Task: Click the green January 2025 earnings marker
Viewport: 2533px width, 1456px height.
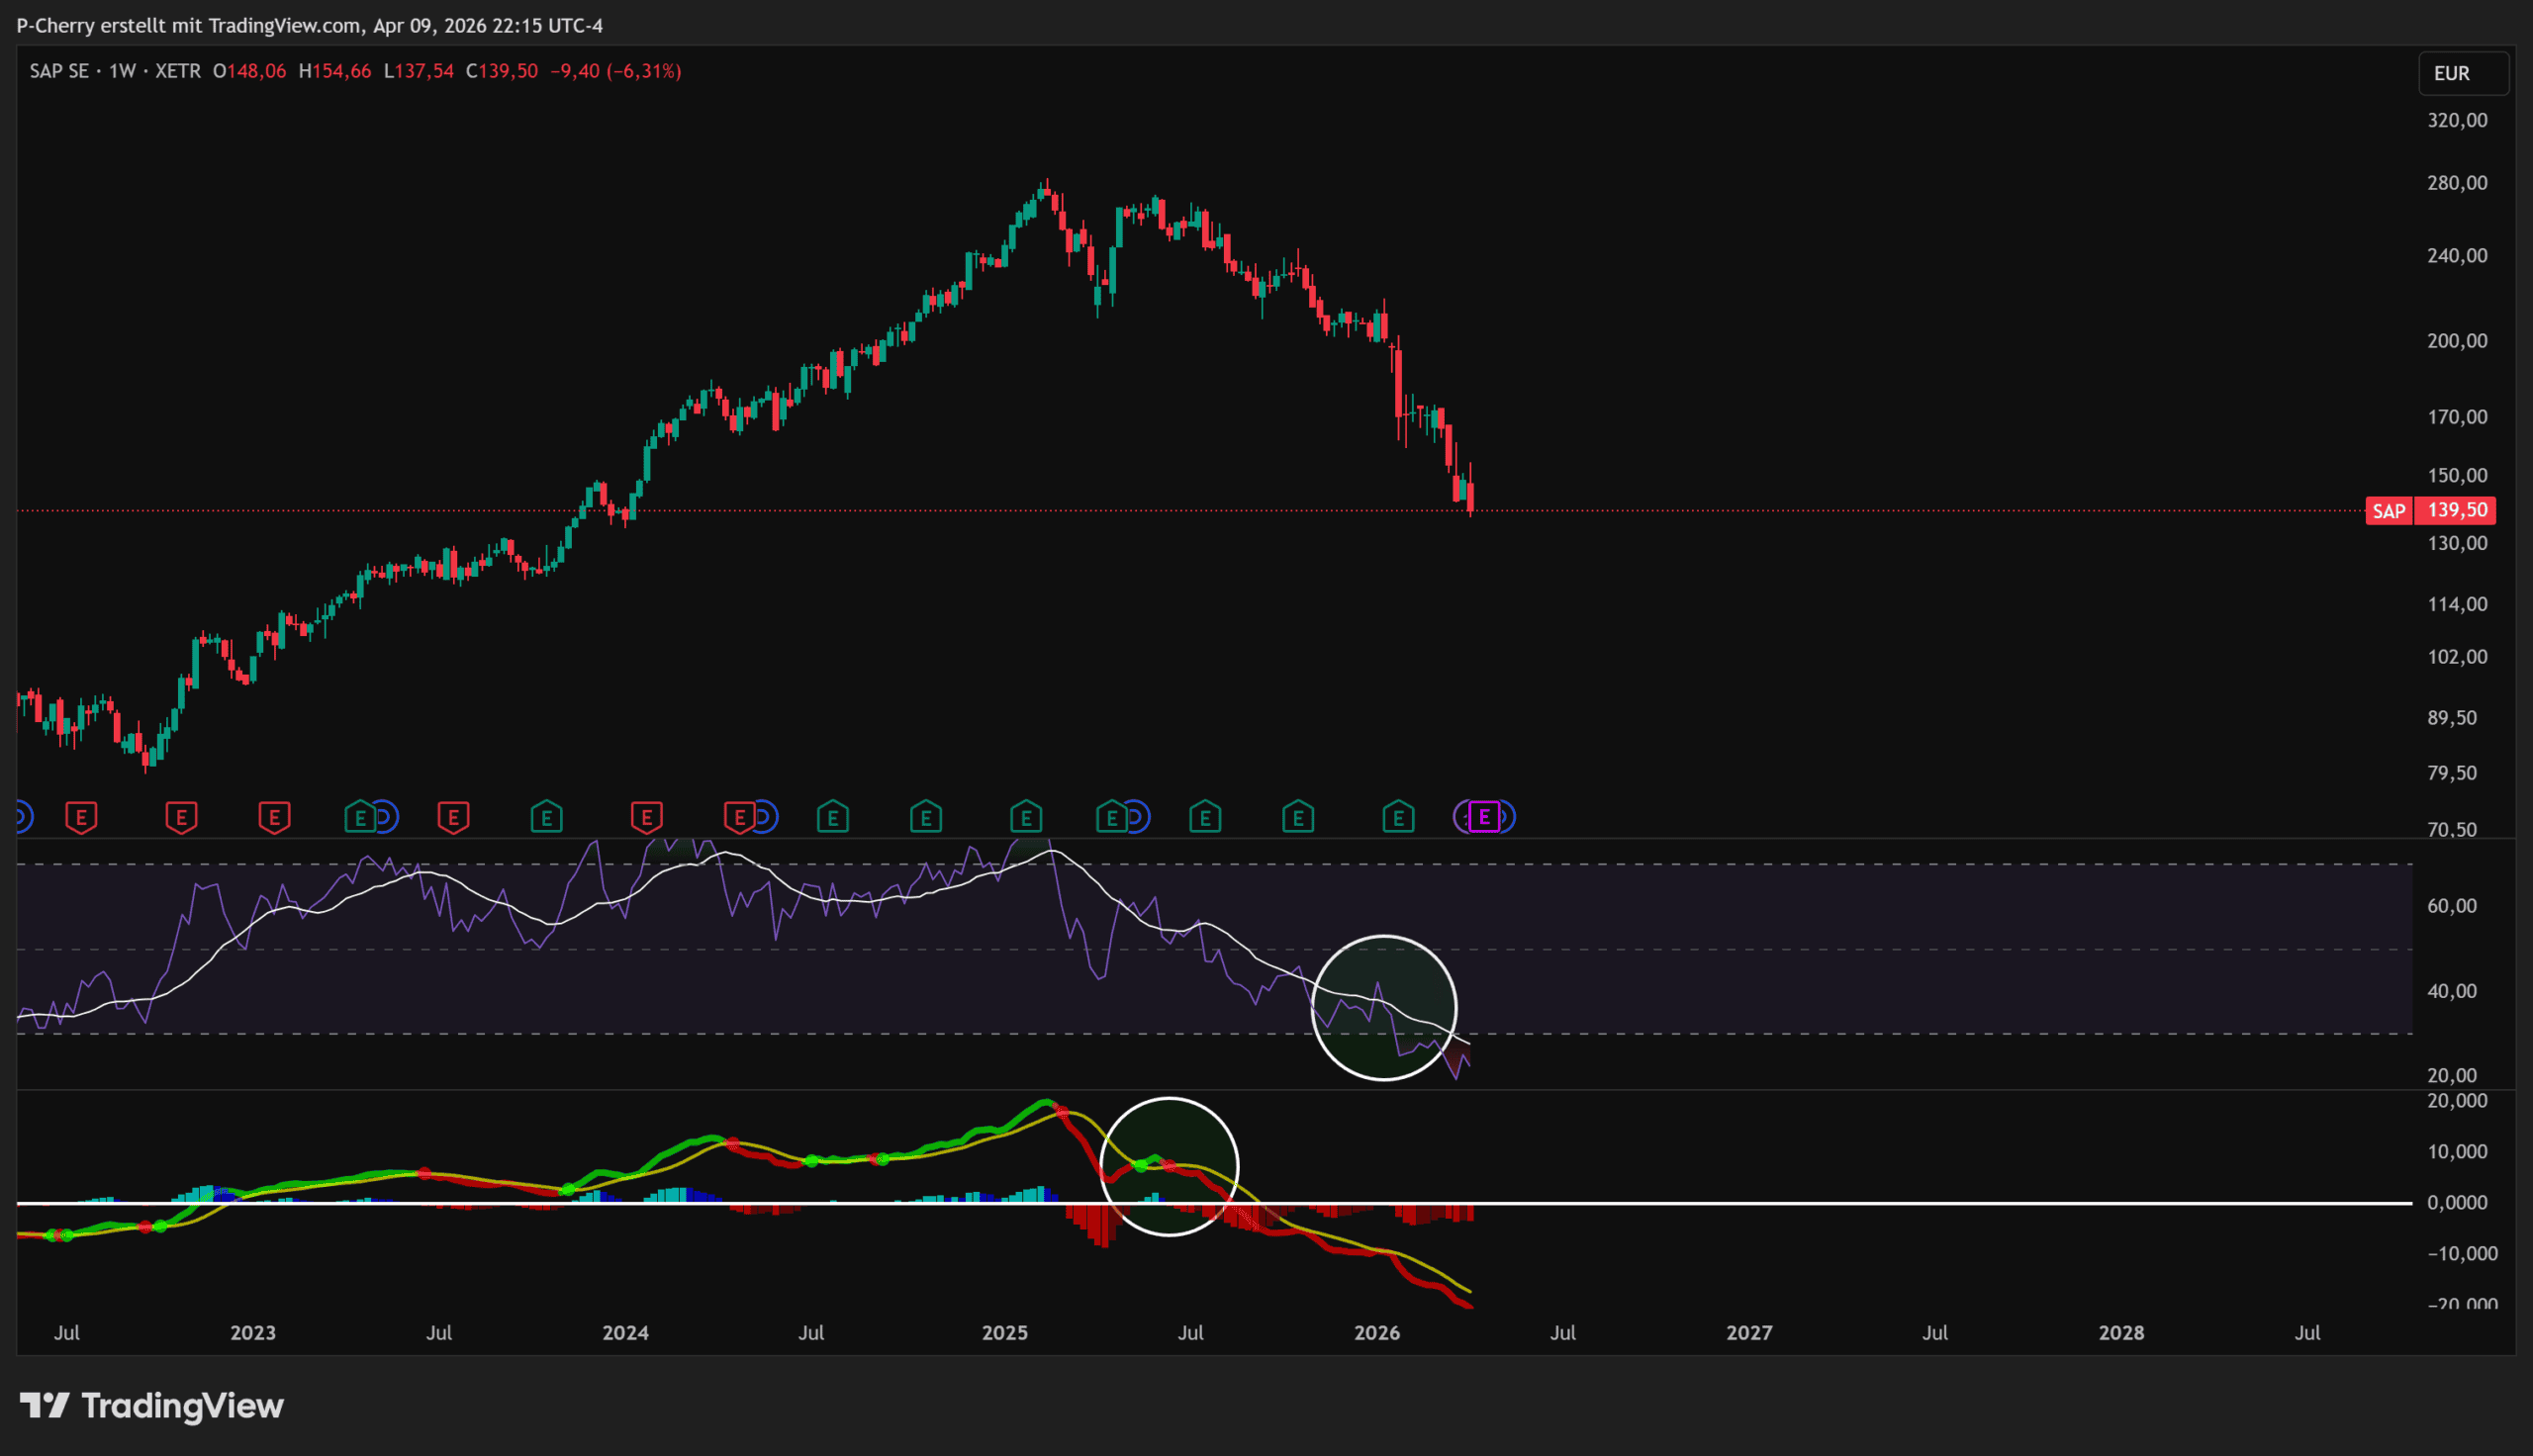Action: click(1026, 818)
